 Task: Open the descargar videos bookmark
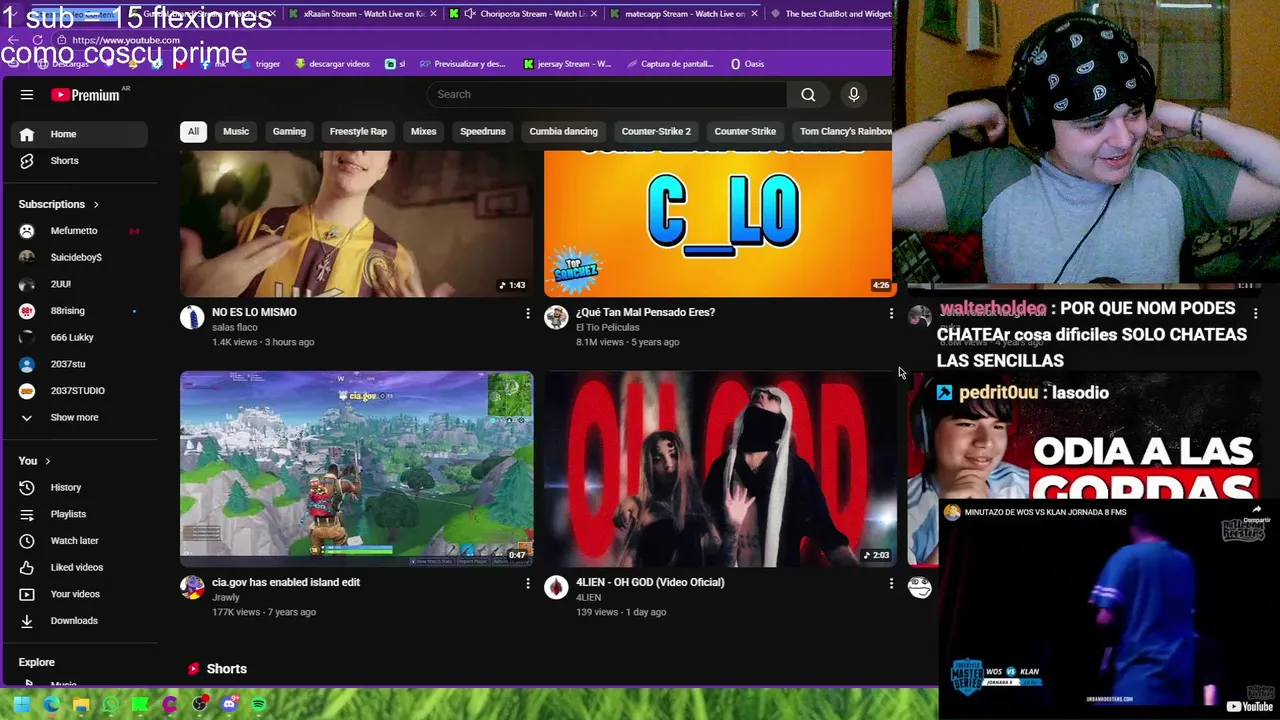333,64
